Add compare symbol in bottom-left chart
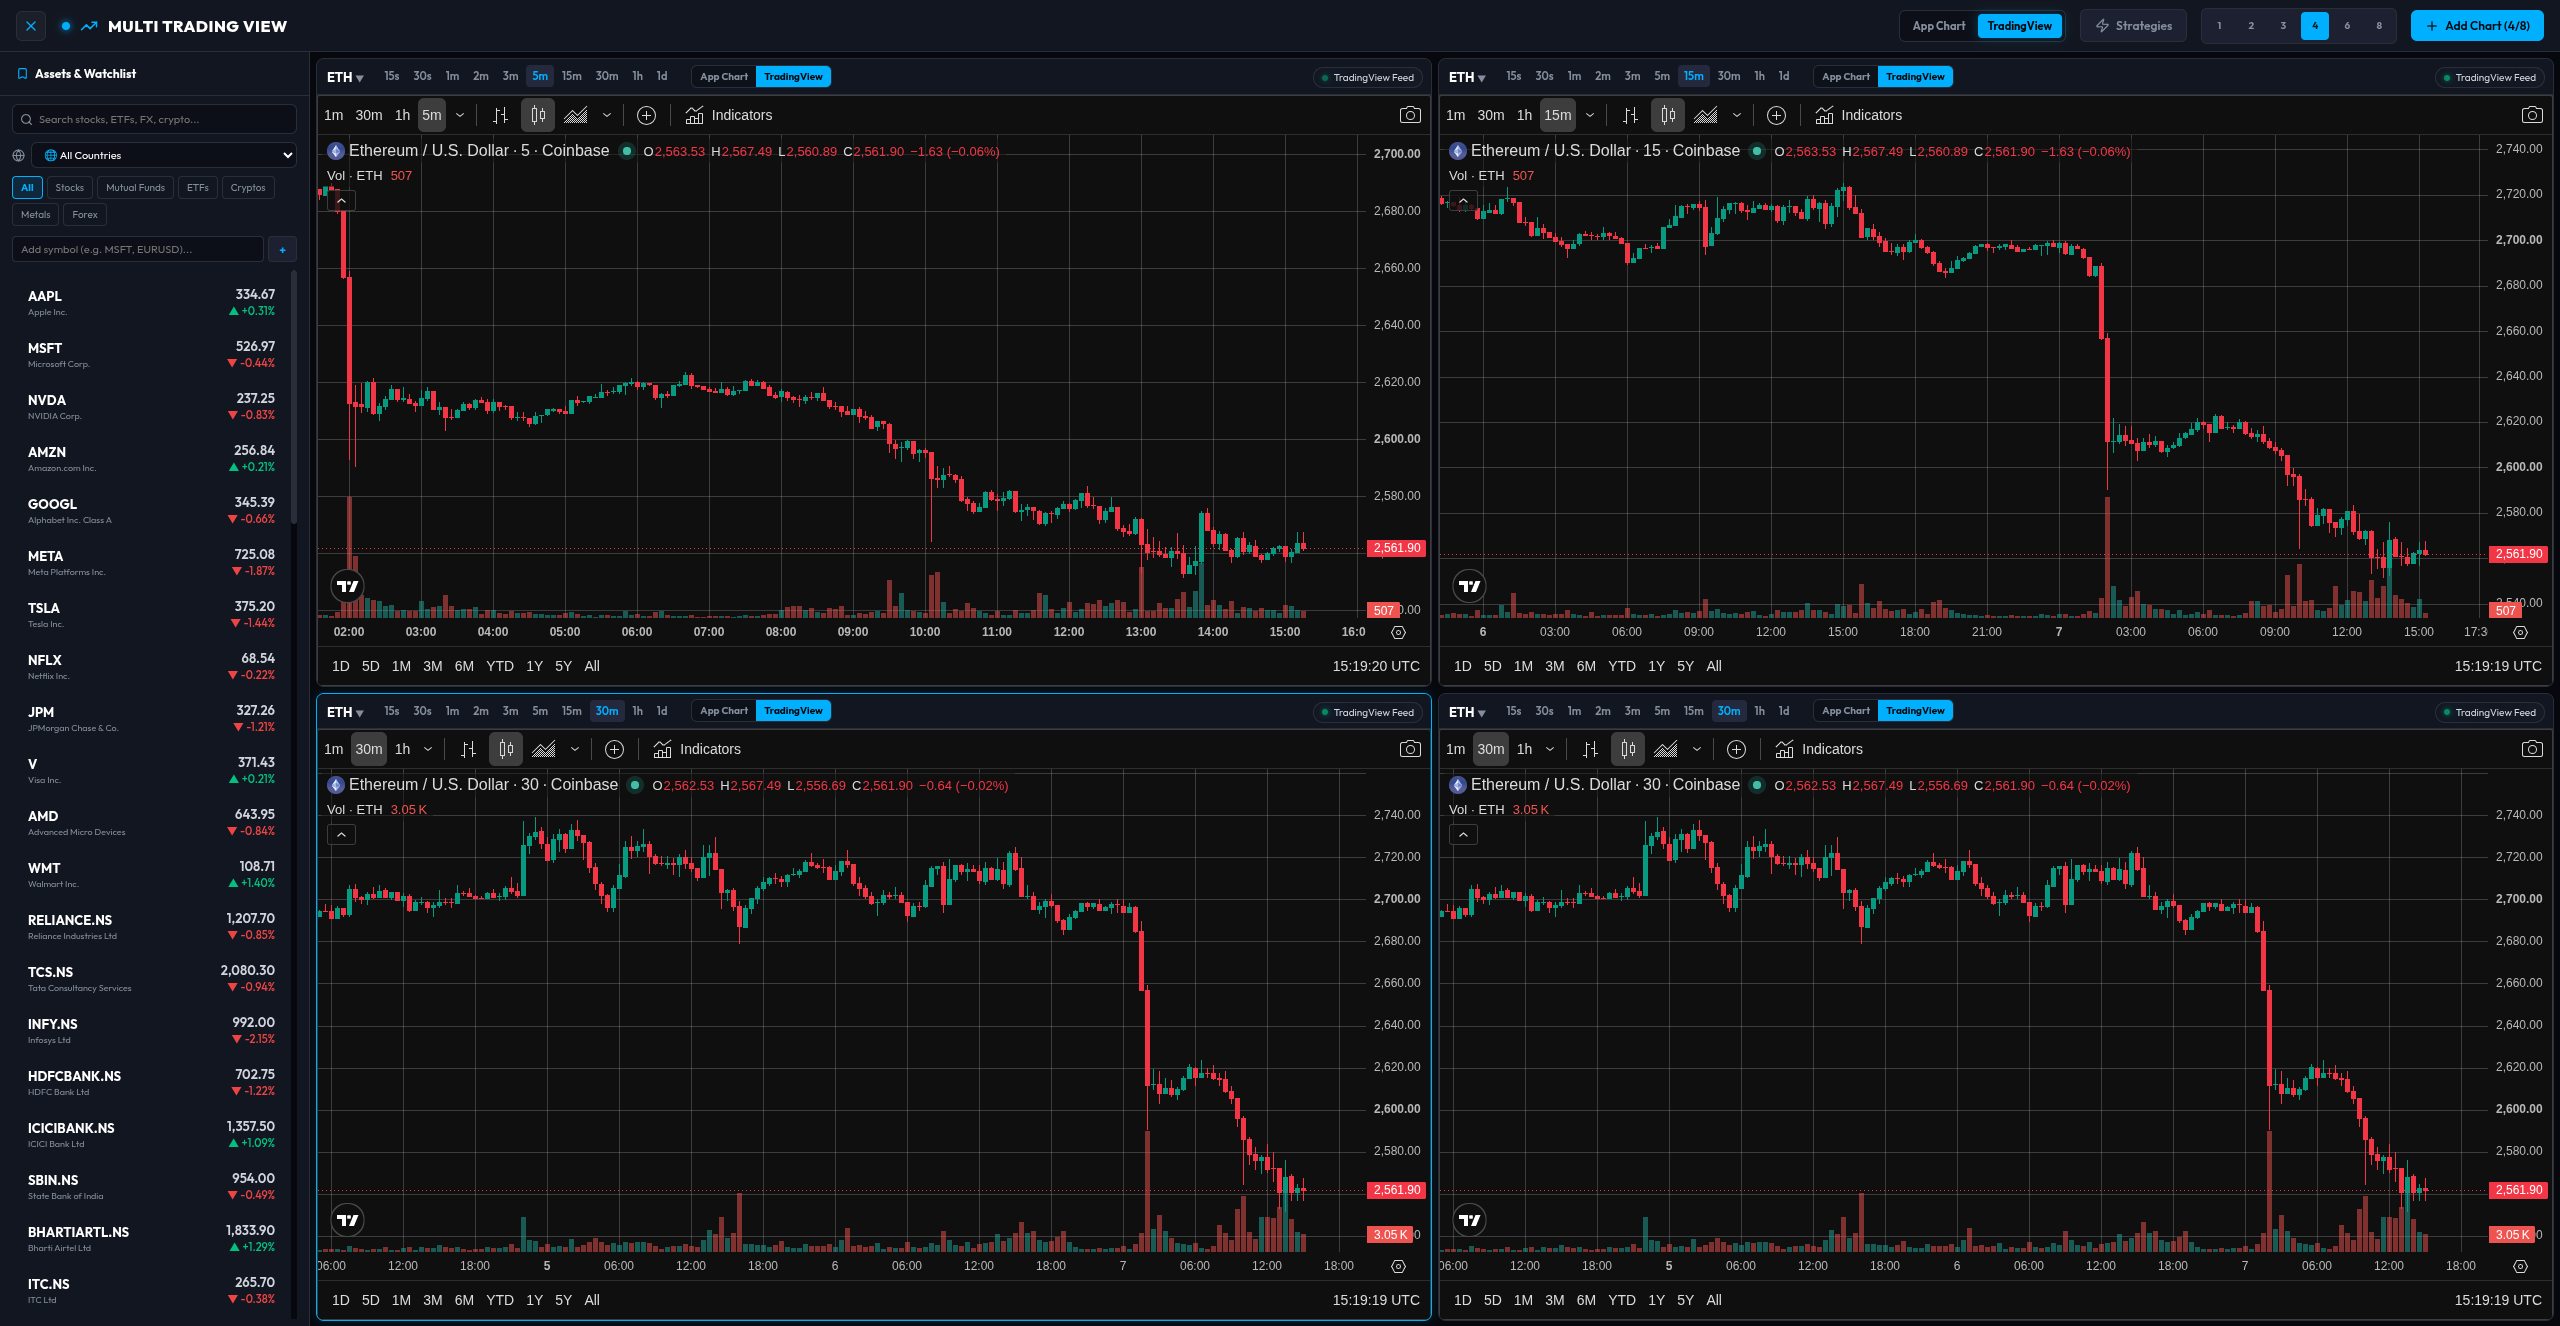This screenshot has width=2560, height=1326. [615, 749]
